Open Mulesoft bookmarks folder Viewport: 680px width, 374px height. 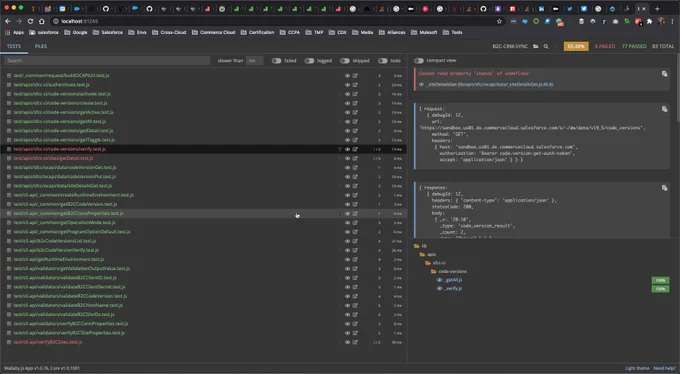coord(424,32)
